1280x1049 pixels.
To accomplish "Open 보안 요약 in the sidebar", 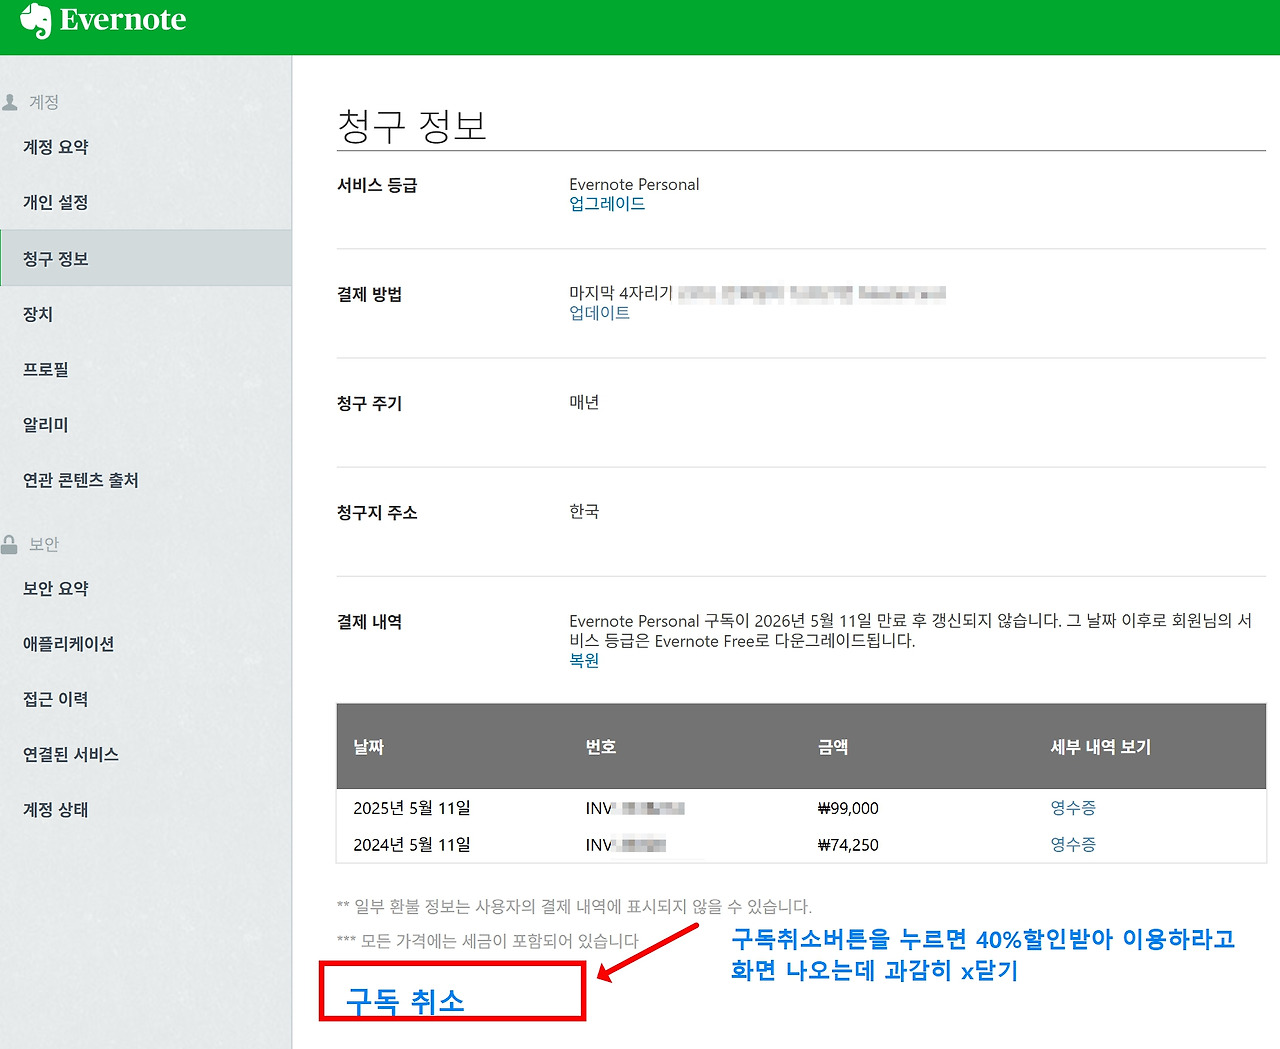I will pyautogui.click(x=56, y=589).
